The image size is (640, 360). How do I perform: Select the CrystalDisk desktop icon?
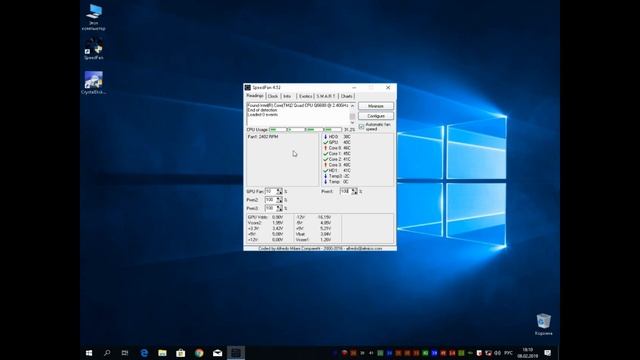[93, 83]
